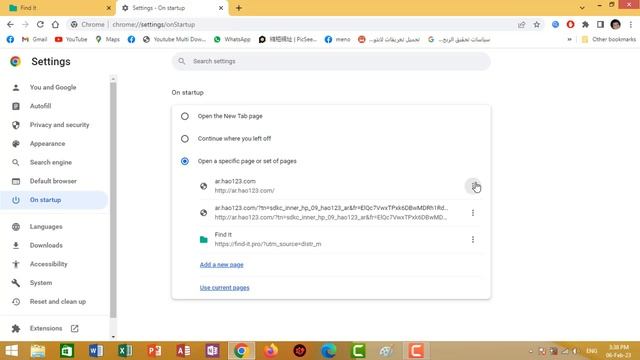This screenshot has height=360, width=640.
Task: Open a new tab with plus button
Action: tap(239, 8)
